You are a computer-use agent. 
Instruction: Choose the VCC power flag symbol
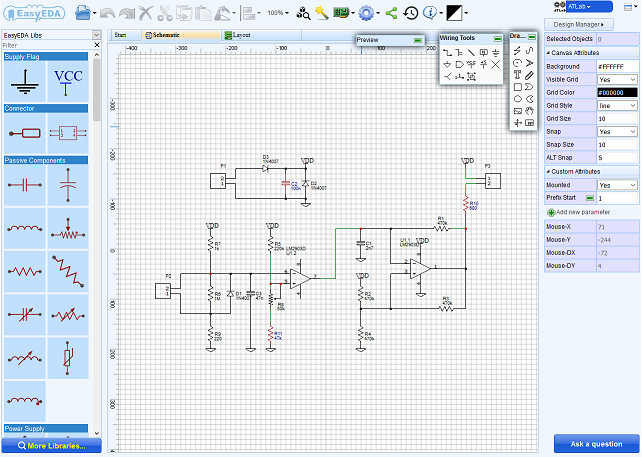click(x=68, y=81)
